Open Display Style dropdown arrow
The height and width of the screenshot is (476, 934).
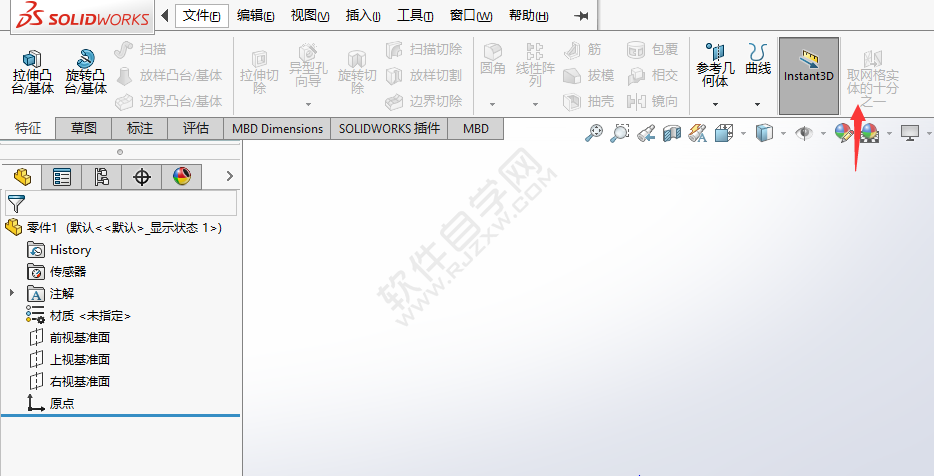783,133
